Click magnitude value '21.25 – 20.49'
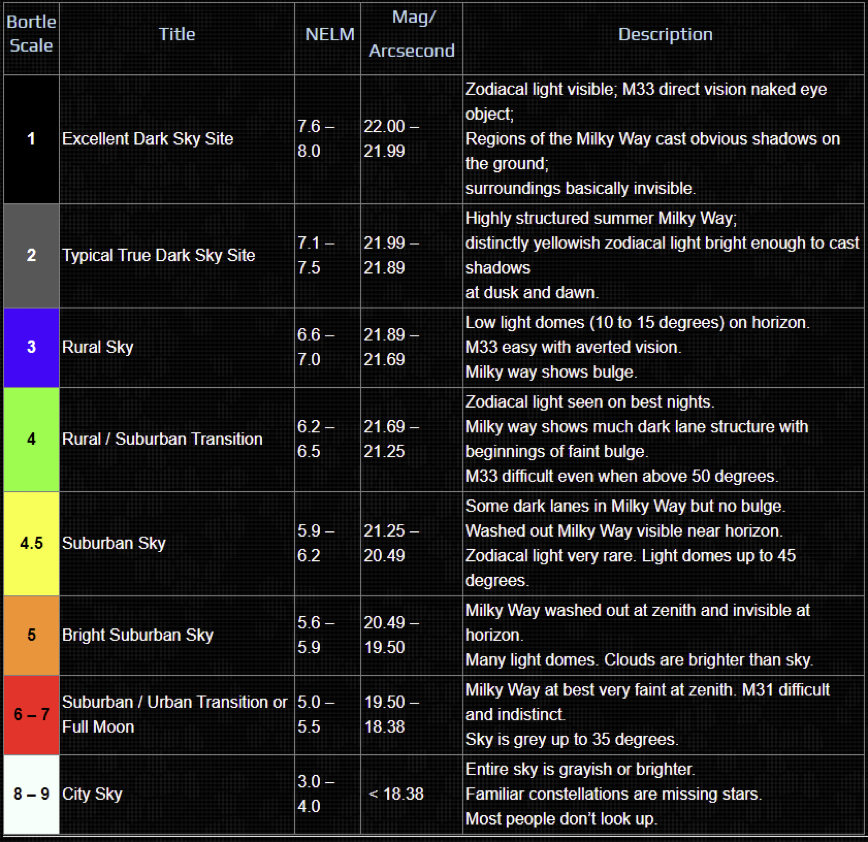The height and width of the screenshot is (842, 868). pos(391,543)
